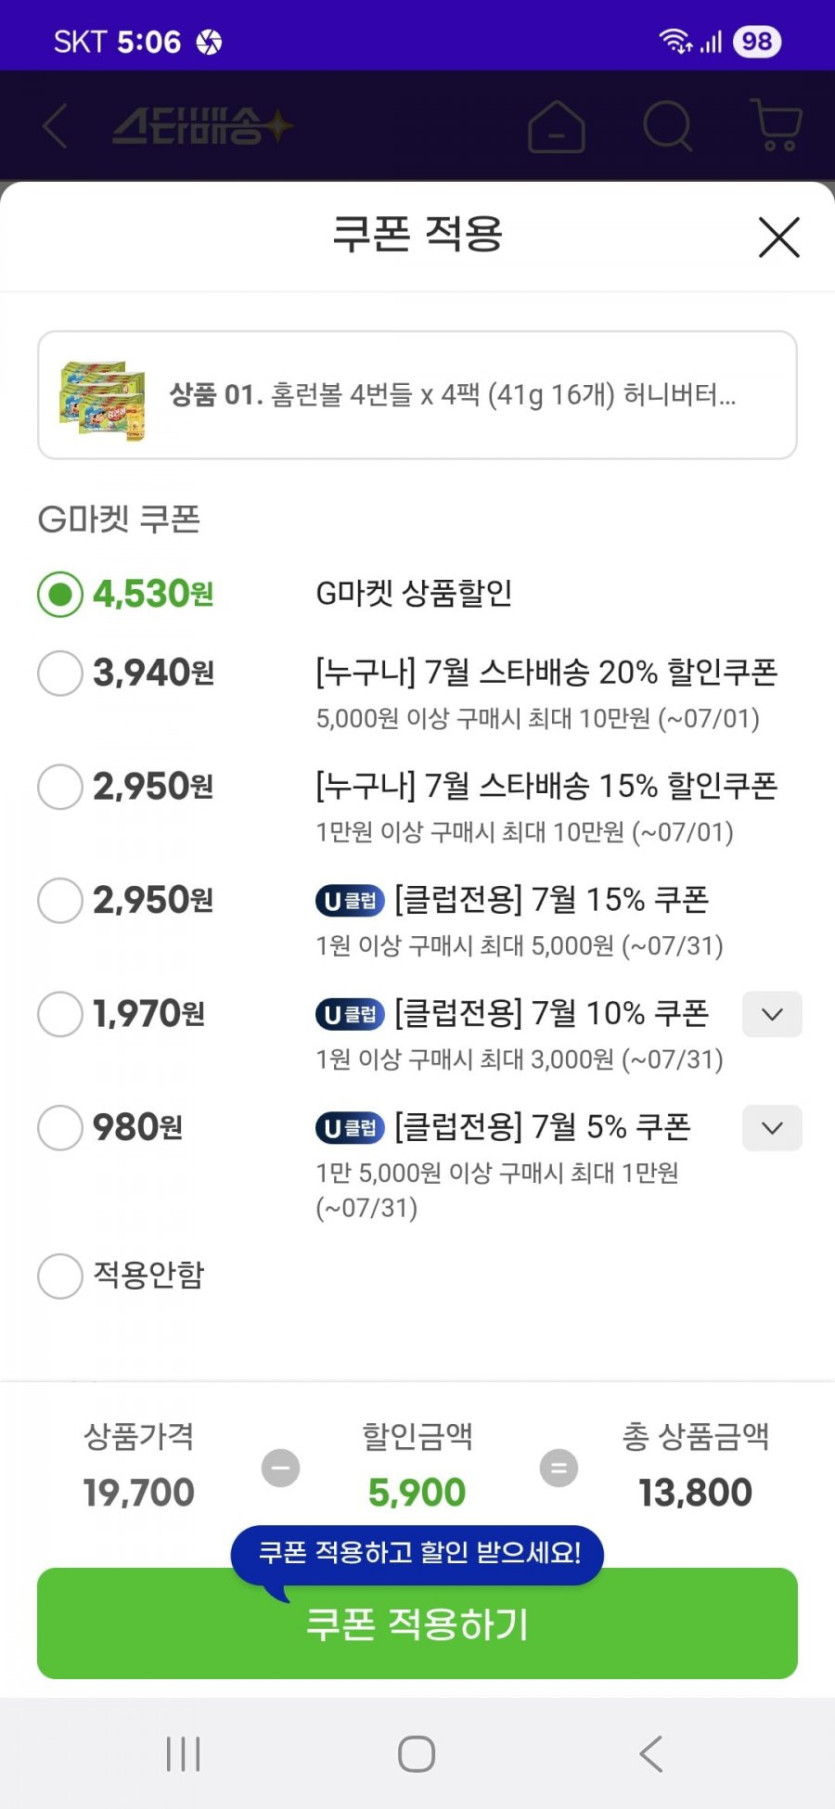This screenshot has width=835, height=1809.
Task: Expand the club 10% coupon dropdown
Action: pos(771,1014)
